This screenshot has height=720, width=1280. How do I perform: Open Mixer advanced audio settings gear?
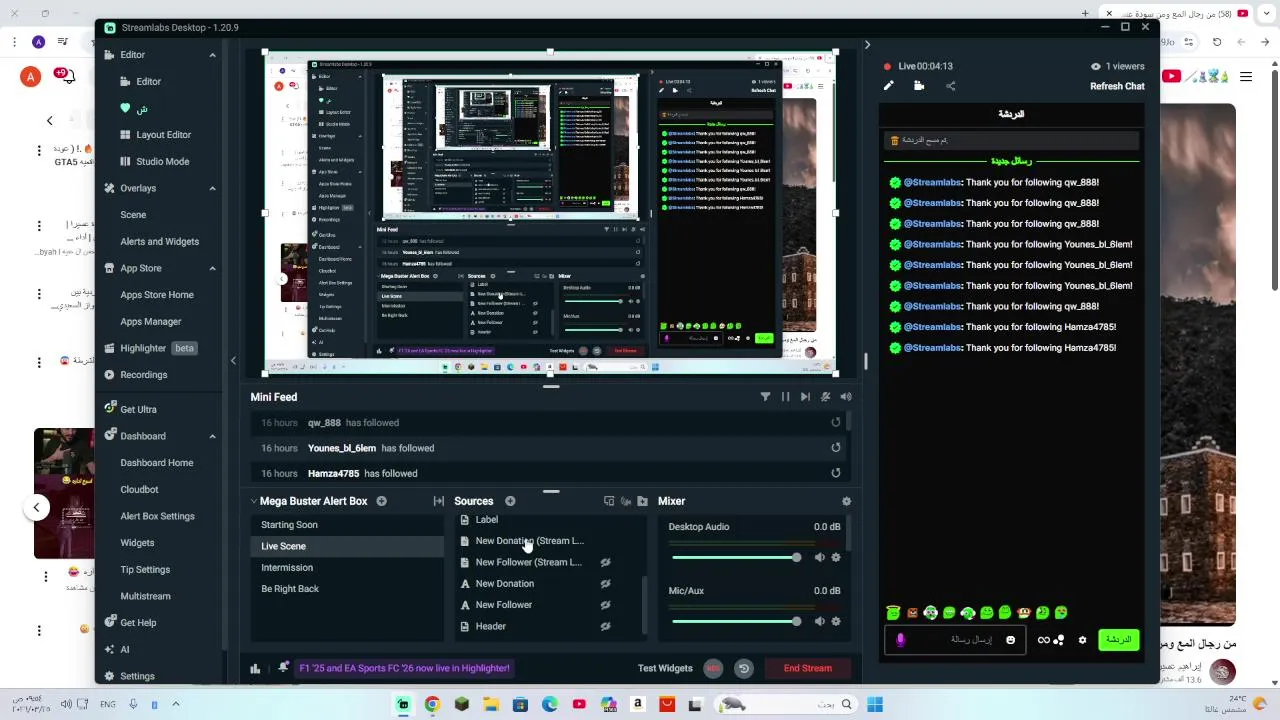[x=846, y=501]
